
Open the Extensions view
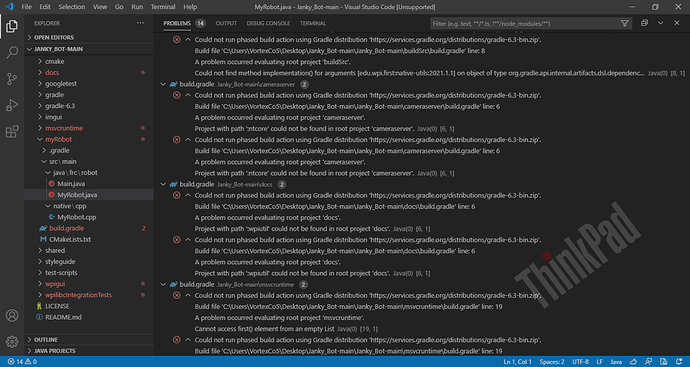tap(12, 132)
